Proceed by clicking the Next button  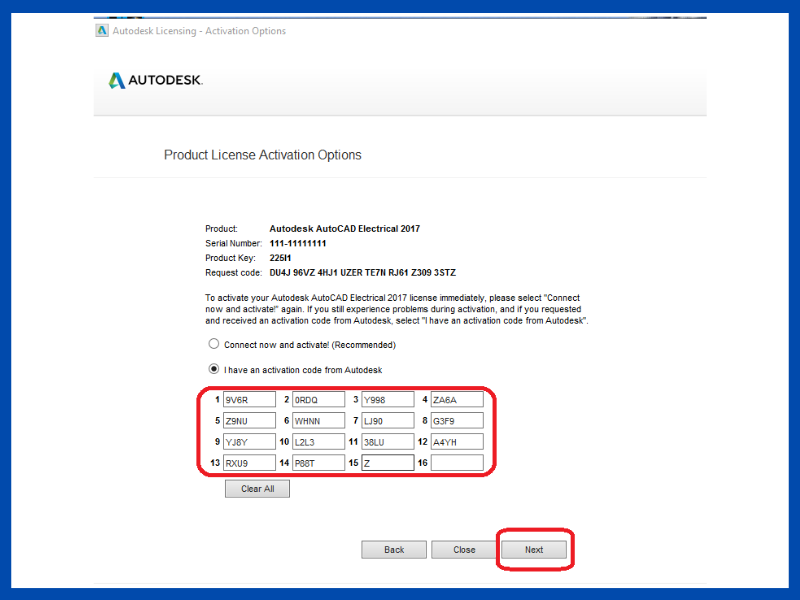(x=534, y=550)
